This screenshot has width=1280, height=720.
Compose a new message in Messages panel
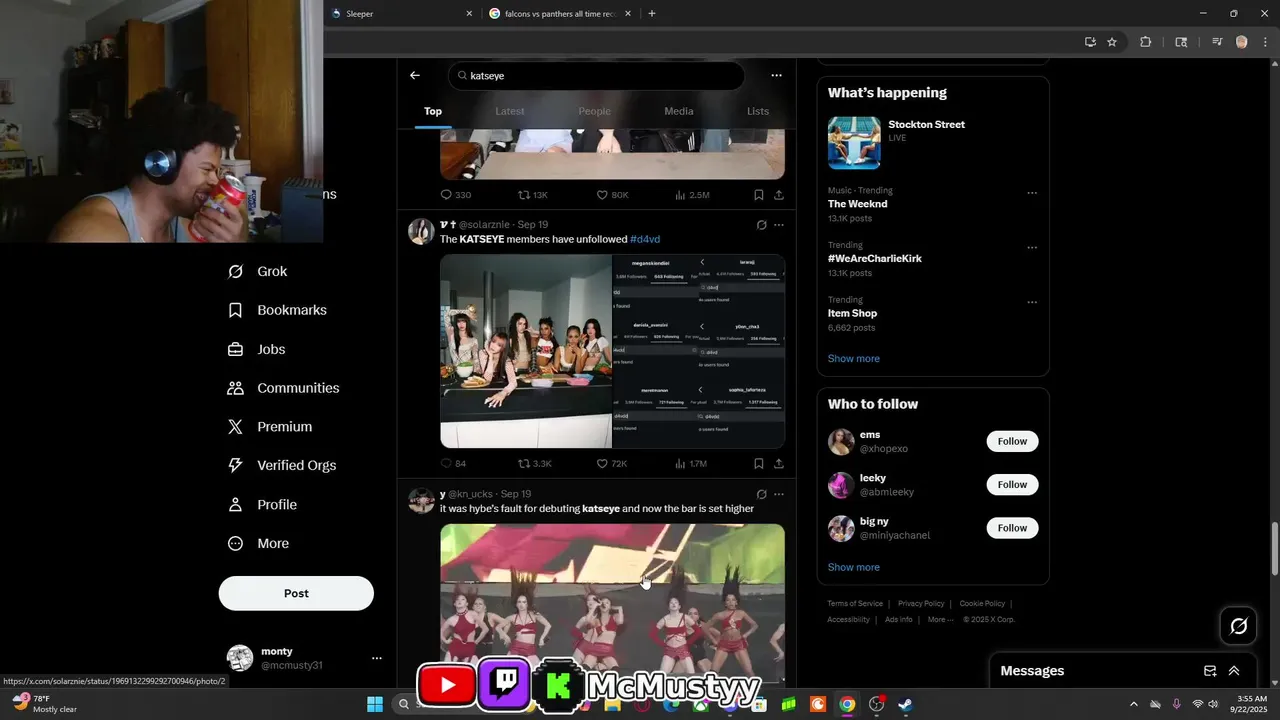[1210, 671]
